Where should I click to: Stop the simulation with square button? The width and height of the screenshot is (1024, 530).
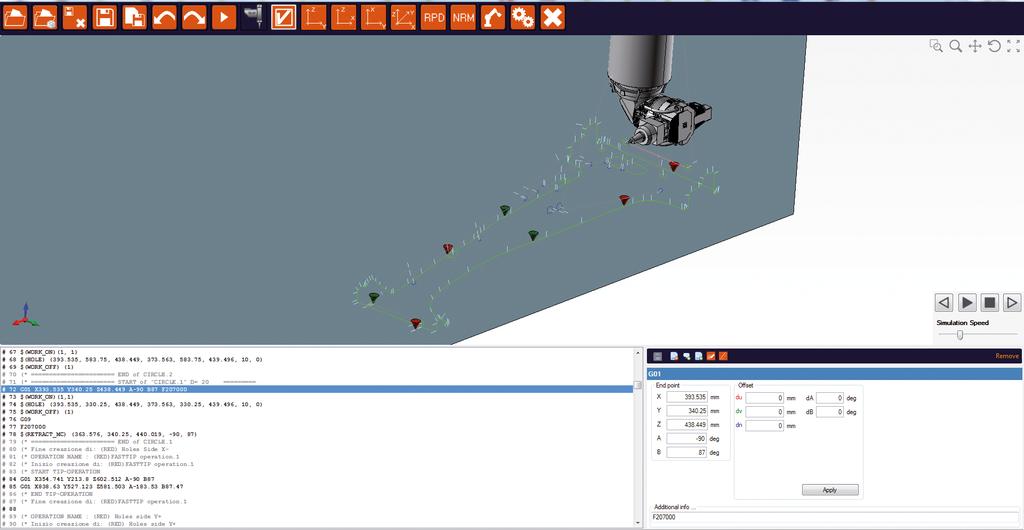(989, 302)
